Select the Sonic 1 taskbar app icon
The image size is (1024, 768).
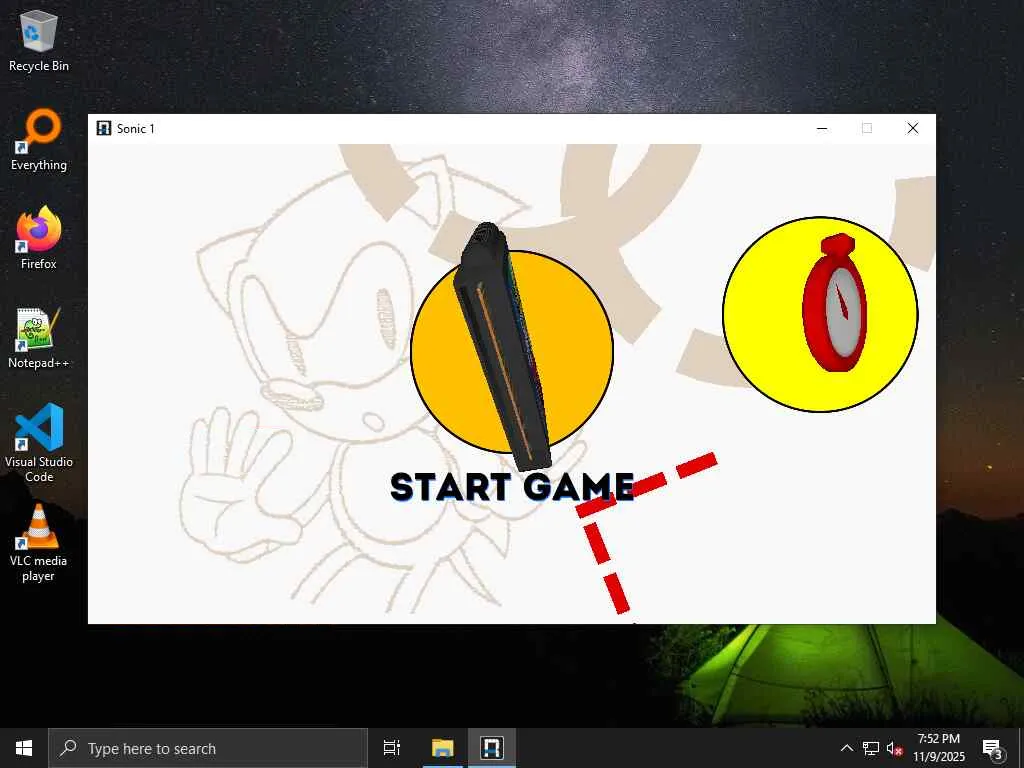492,748
